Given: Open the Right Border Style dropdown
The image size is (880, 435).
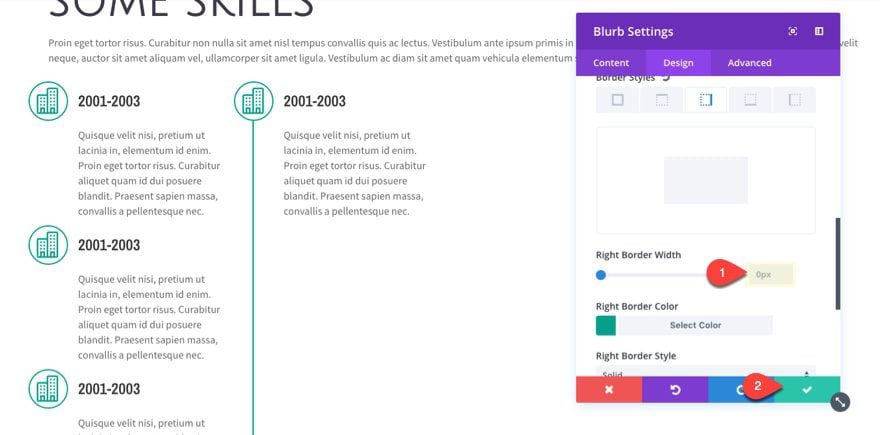Looking at the screenshot, I should [705, 372].
